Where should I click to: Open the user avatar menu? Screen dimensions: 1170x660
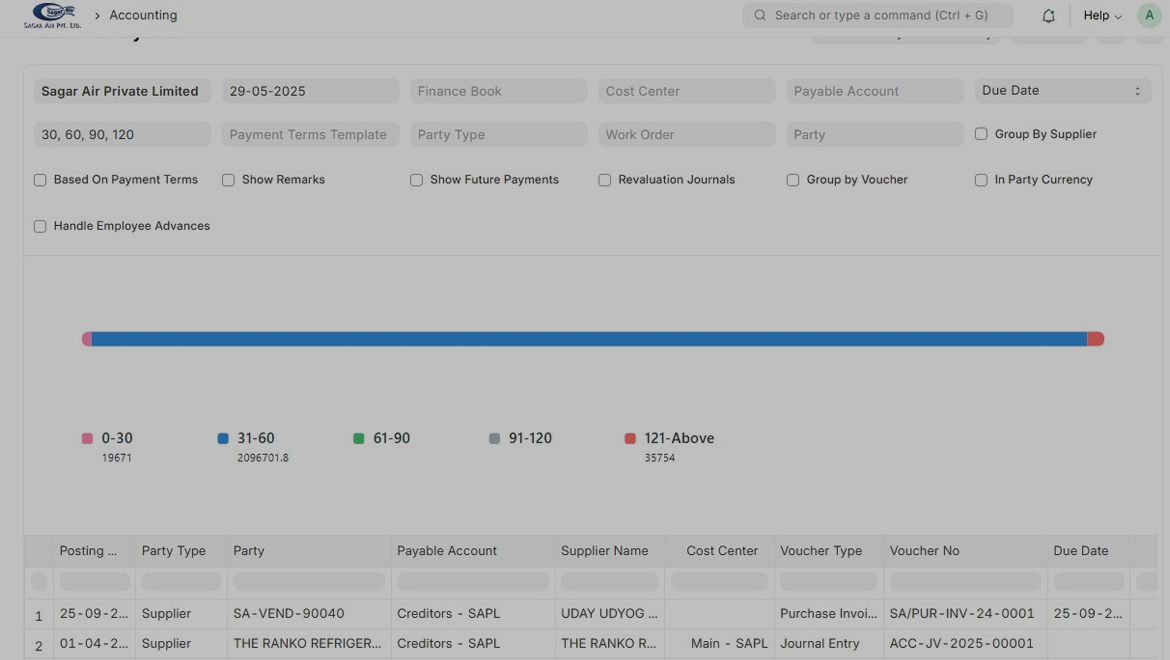tap(1149, 16)
